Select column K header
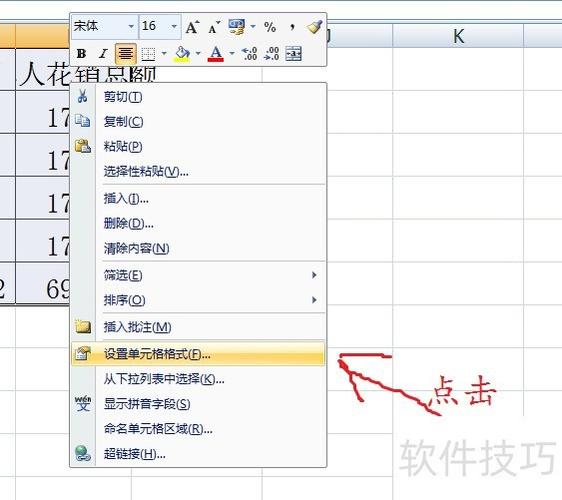 click(x=458, y=36)
